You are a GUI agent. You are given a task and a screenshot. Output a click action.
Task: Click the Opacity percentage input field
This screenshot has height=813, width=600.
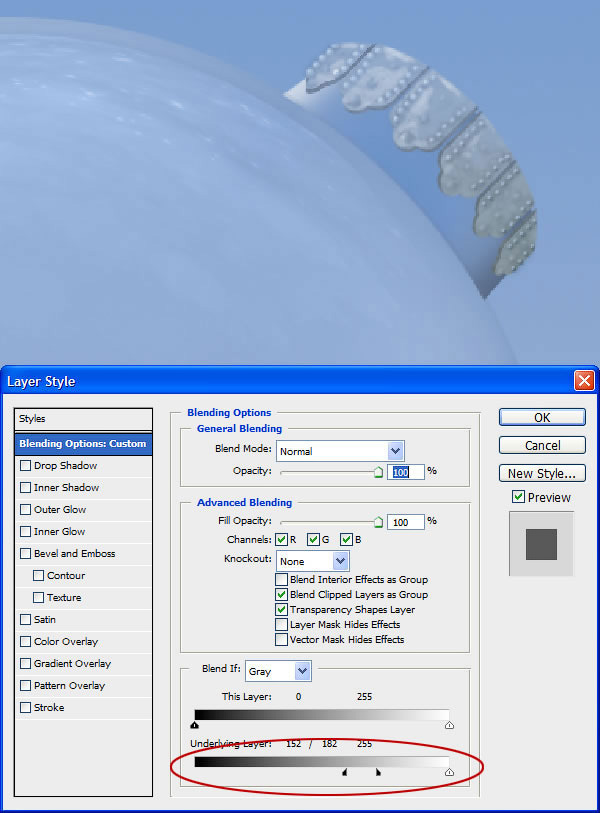(x=406, y=472)
